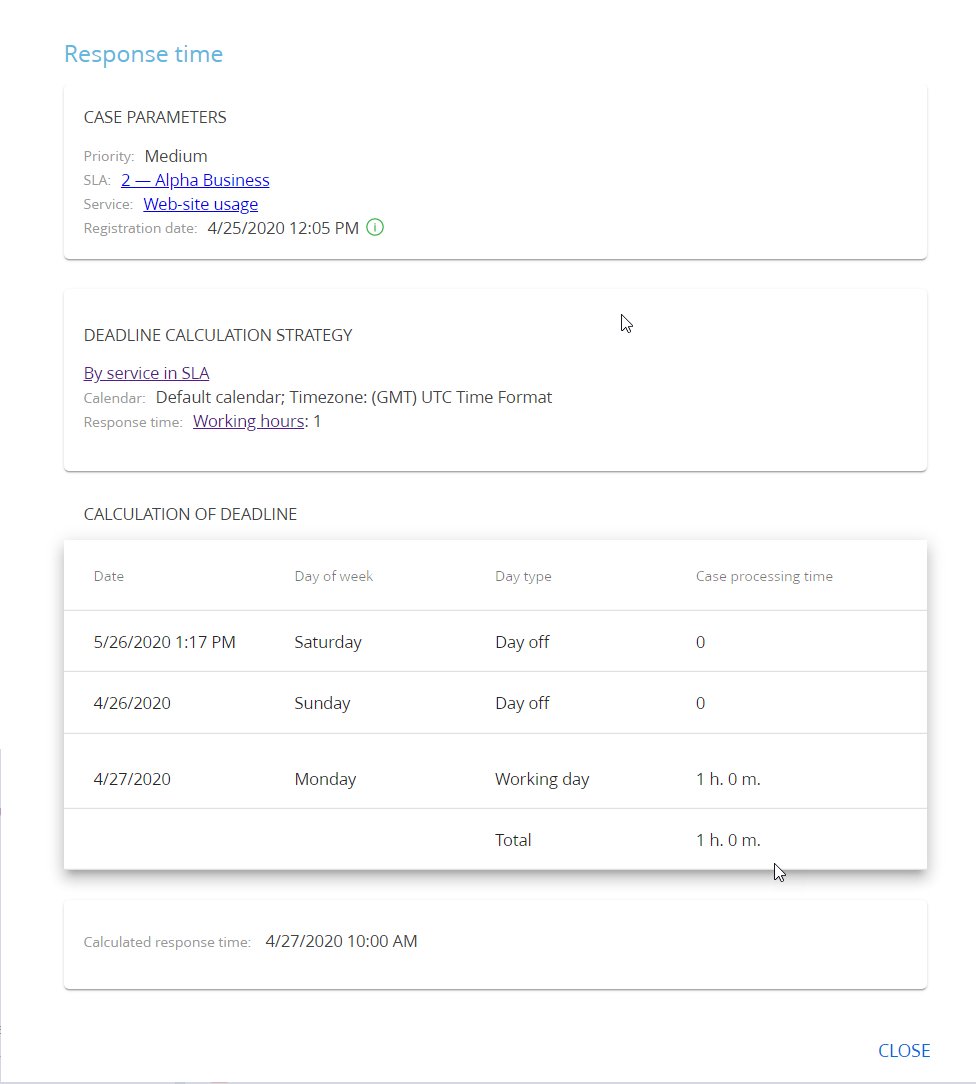
Task: Click the 'Day of week' column header
Action: coord(333,575)
